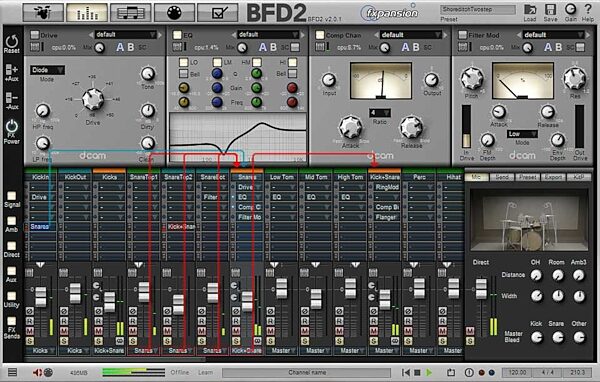Viewport: 600px width, 382px height.
Task: Toggle the Filter Mod power checkbox
Action: [x=463, y=35]
